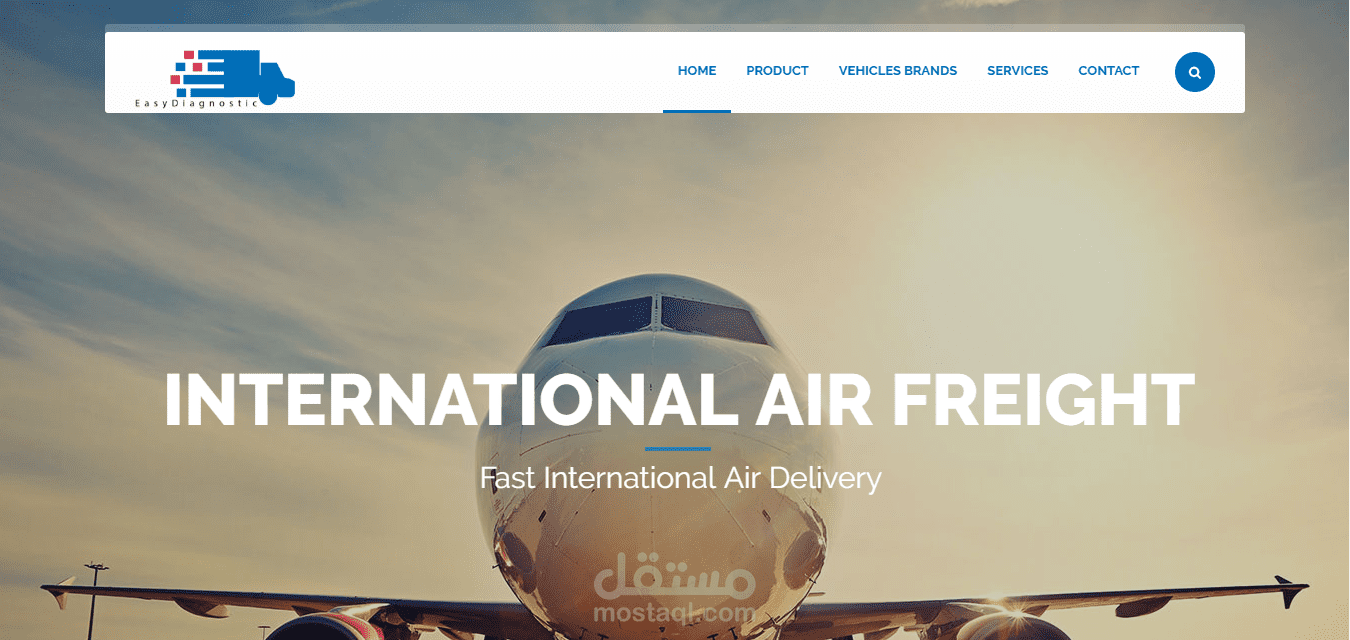Select the EasyDiagnostic logo text
Image resolution: width=1350 pixels, height=640 pixels.
point(197,102)
